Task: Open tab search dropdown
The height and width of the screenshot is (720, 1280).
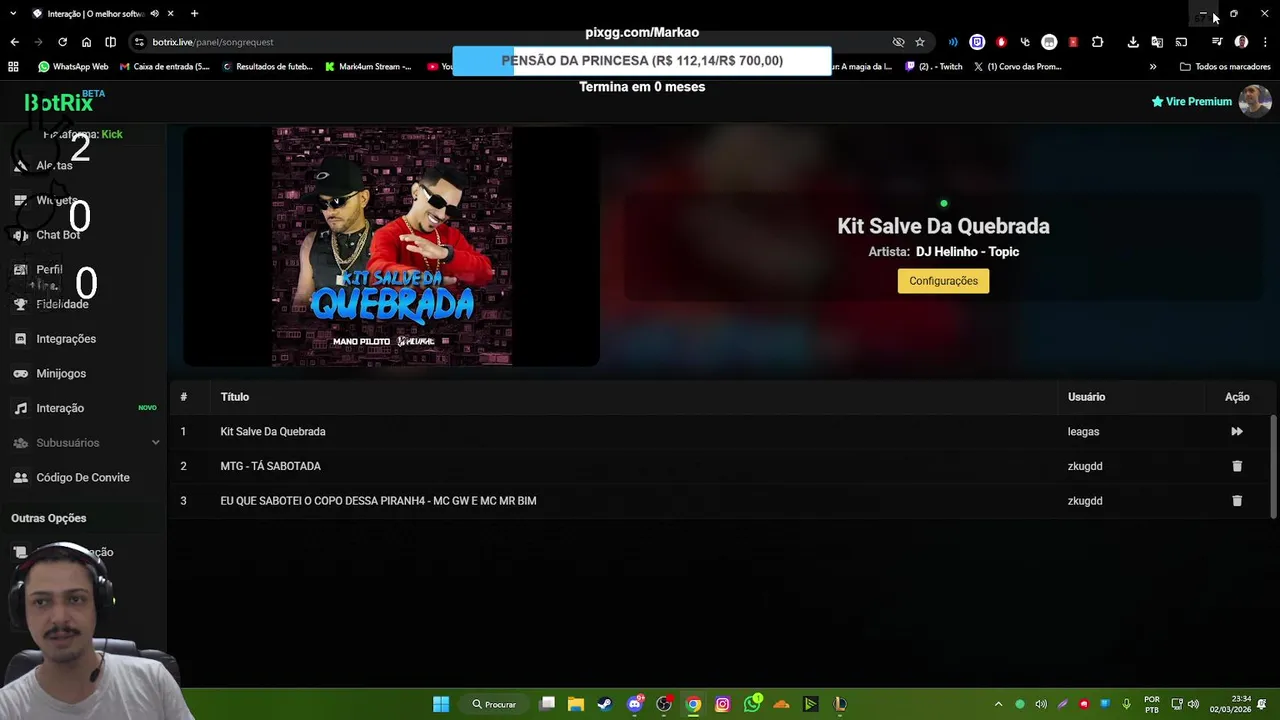Action: [12, 14]
